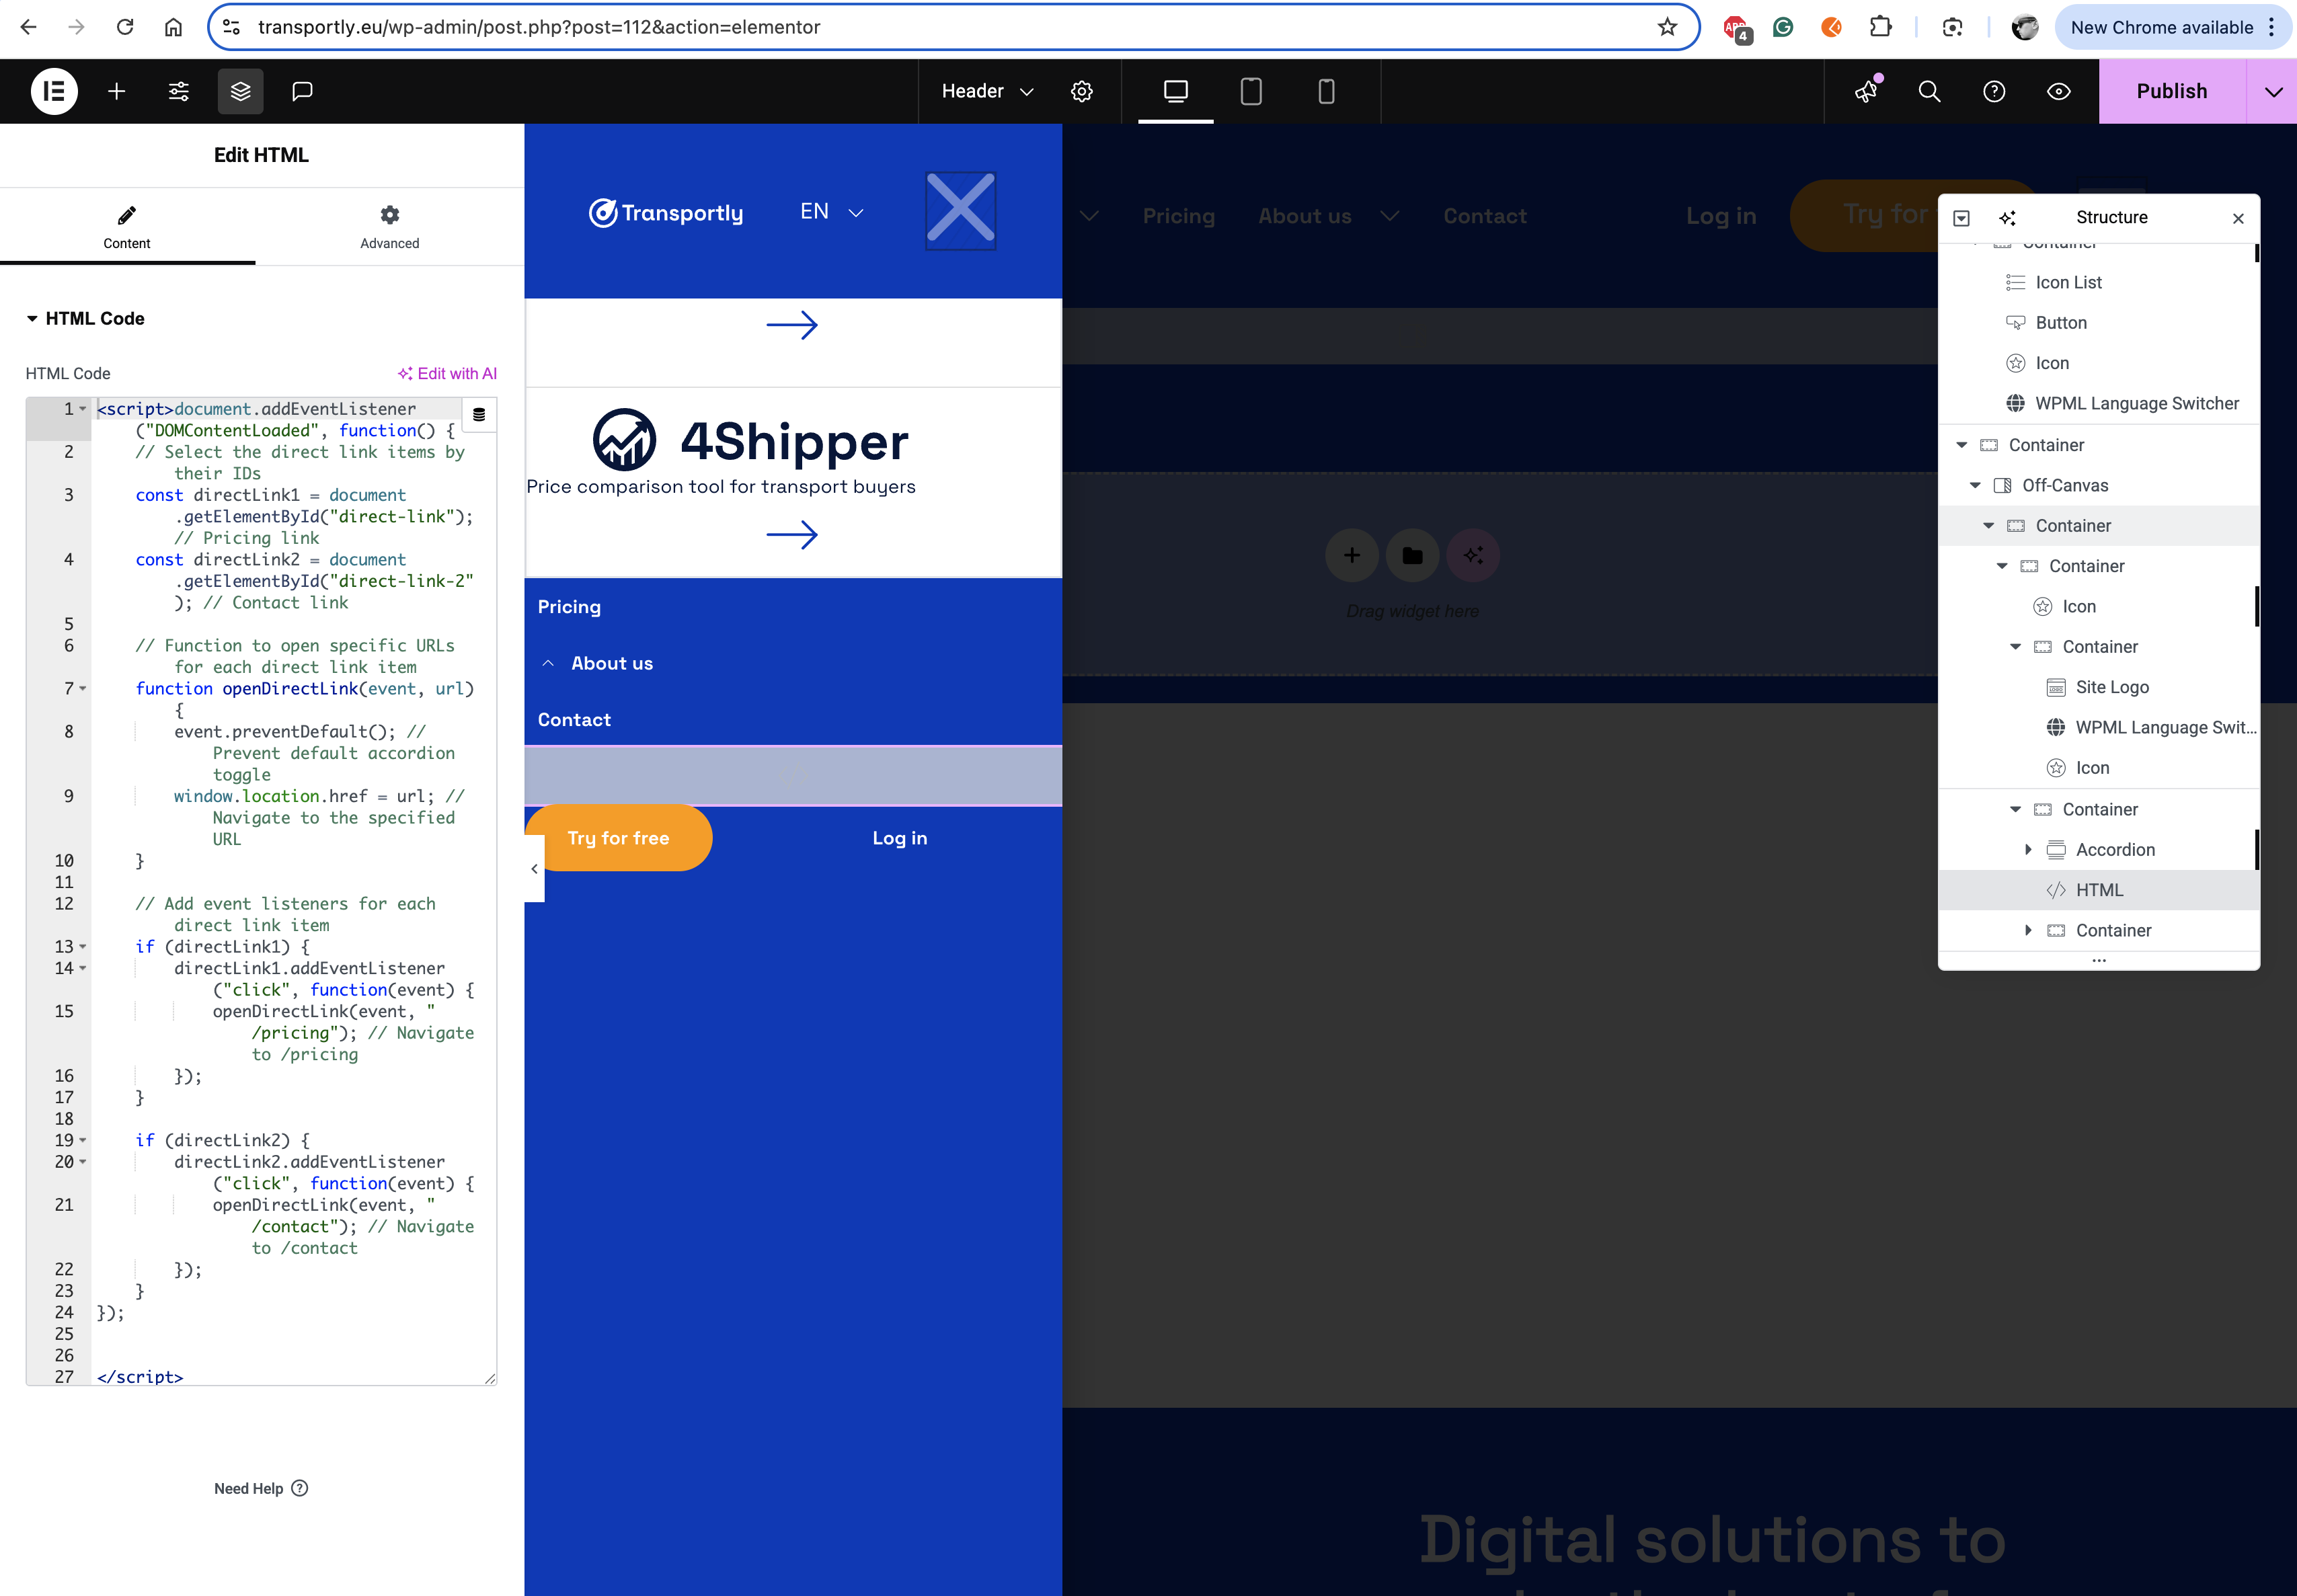Open the Header document dropdown
This screenshot has width=2297, height=1596.
coord(987,91)
